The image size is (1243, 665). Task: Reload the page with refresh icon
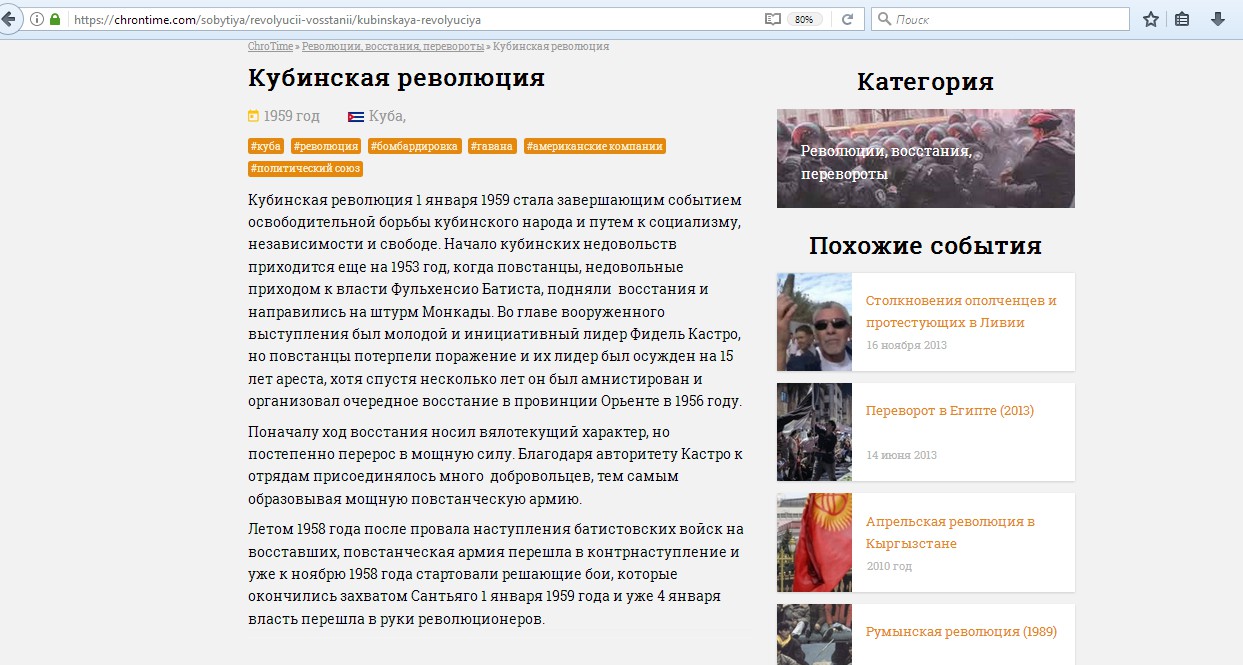[x=847, y=19]
